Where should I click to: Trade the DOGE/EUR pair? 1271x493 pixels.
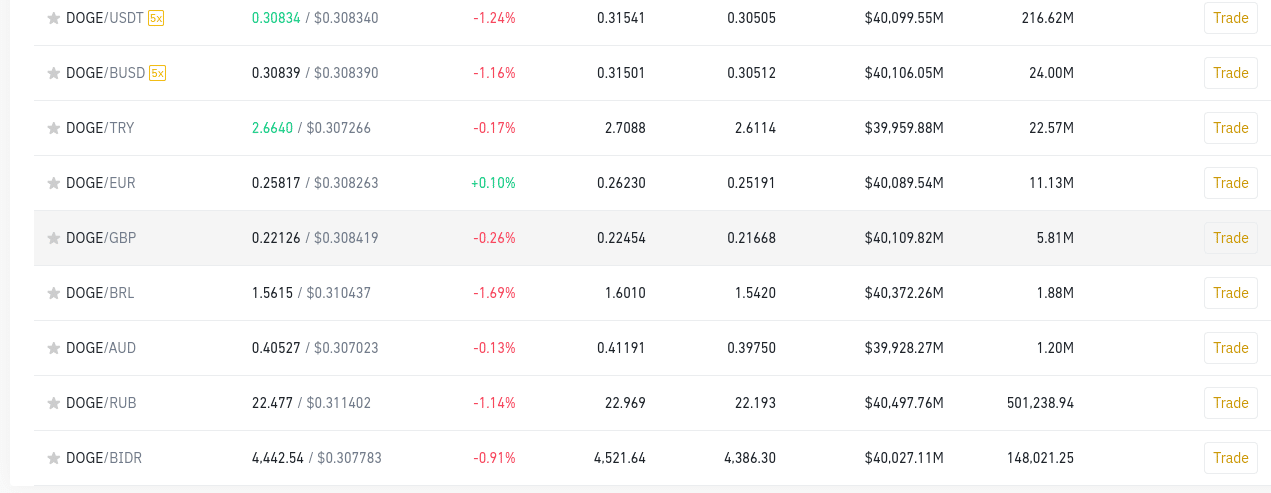point(1230,183)
